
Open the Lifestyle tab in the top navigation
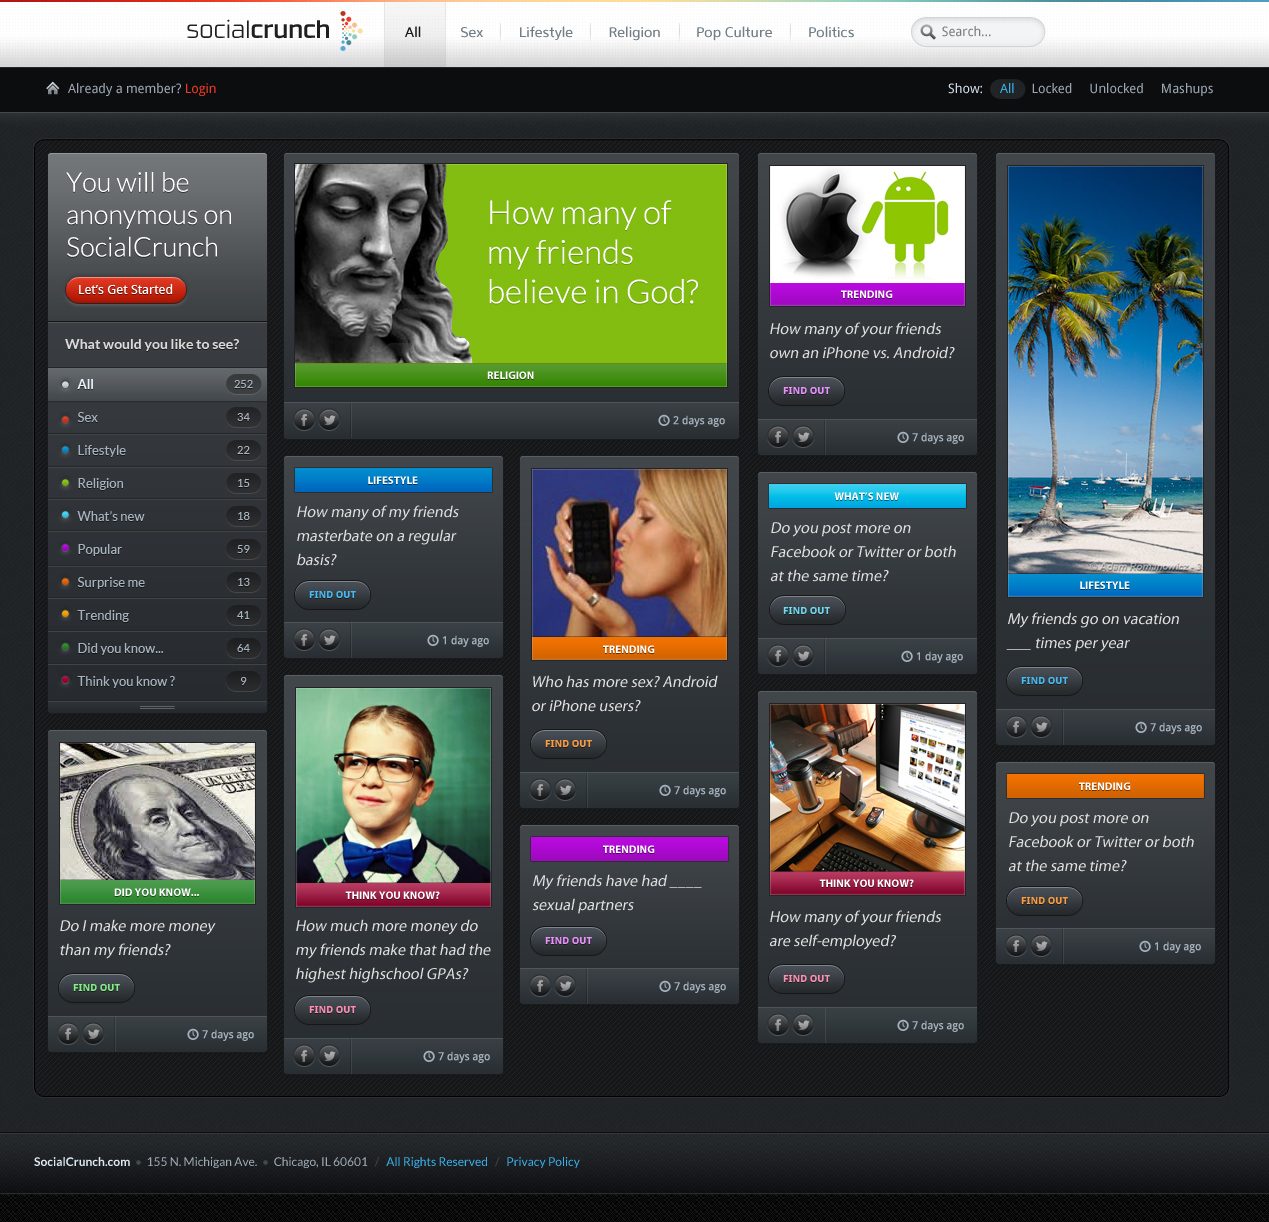click(546, 32)
